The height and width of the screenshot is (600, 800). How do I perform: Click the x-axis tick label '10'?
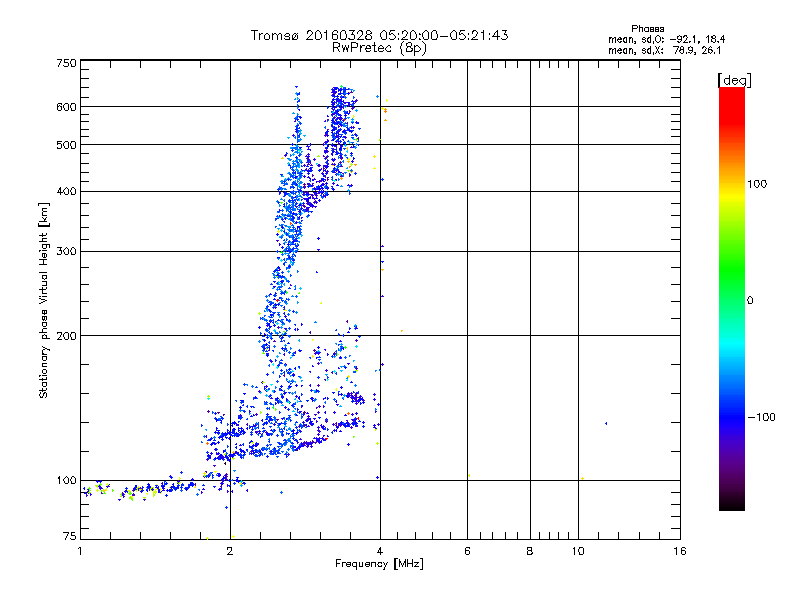coord(578,551)
